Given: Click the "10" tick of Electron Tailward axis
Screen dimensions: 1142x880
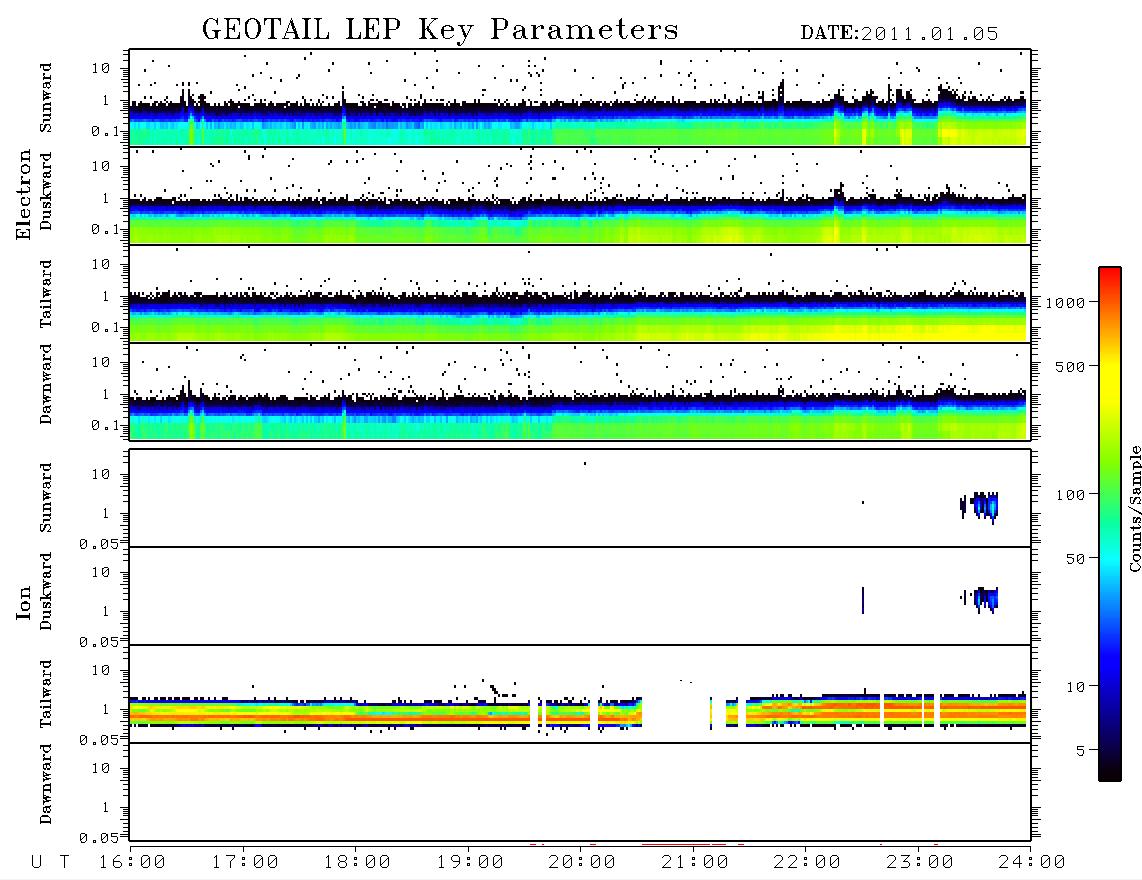Looking at the screenshot, I should (x=101, y=264).
